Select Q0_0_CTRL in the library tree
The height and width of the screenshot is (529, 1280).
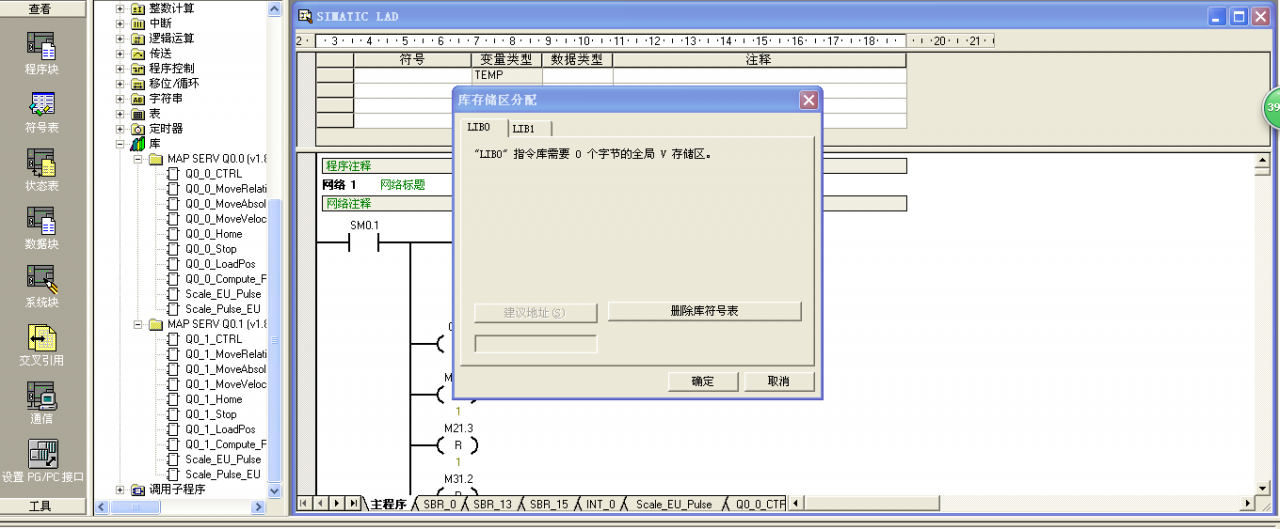click(x=213, y=174)
